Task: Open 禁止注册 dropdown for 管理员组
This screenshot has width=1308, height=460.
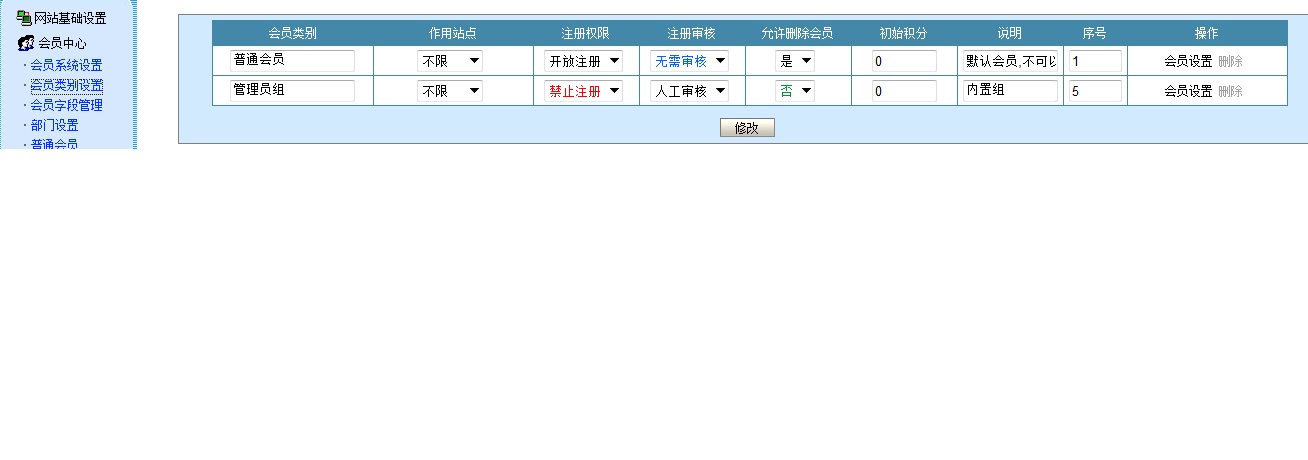Action: (584, 91)
